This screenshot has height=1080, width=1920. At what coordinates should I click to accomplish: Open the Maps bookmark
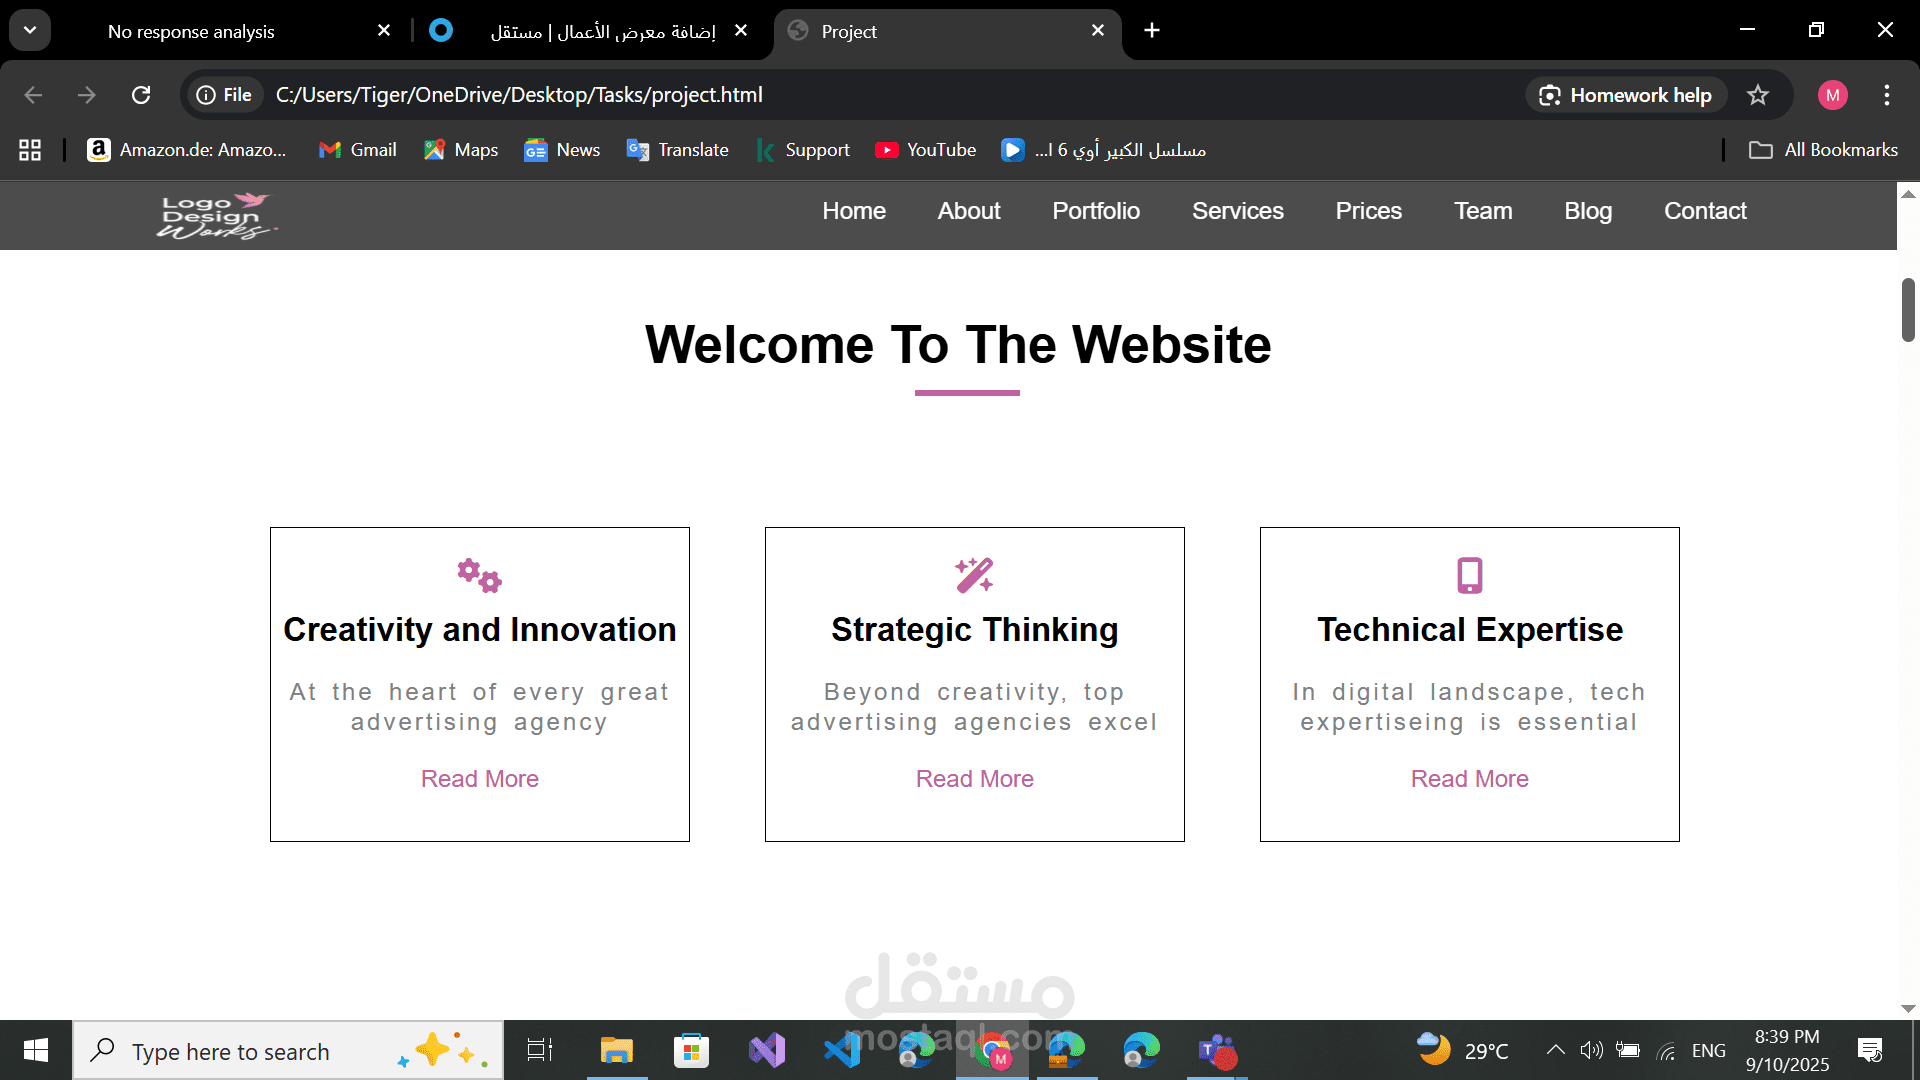pyautogui.click(x=461, y=150)
